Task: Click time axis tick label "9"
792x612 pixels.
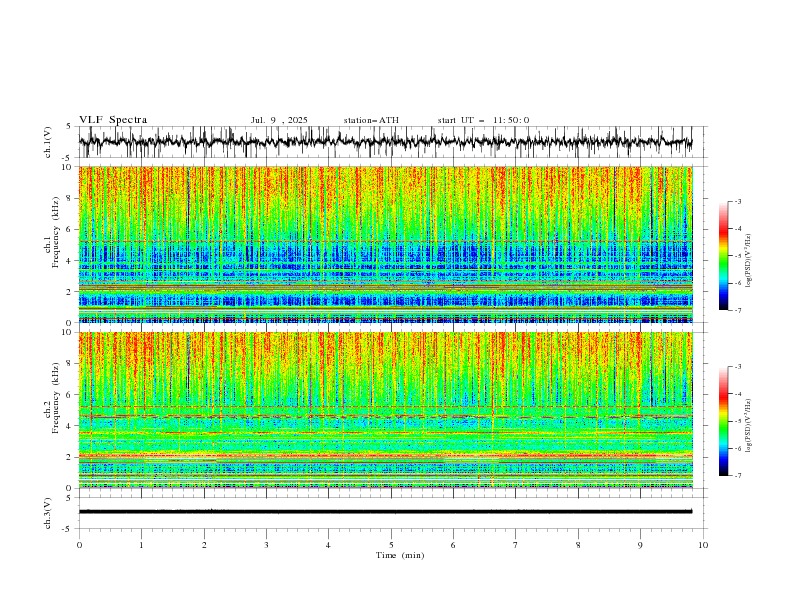Action: [640, 545]
